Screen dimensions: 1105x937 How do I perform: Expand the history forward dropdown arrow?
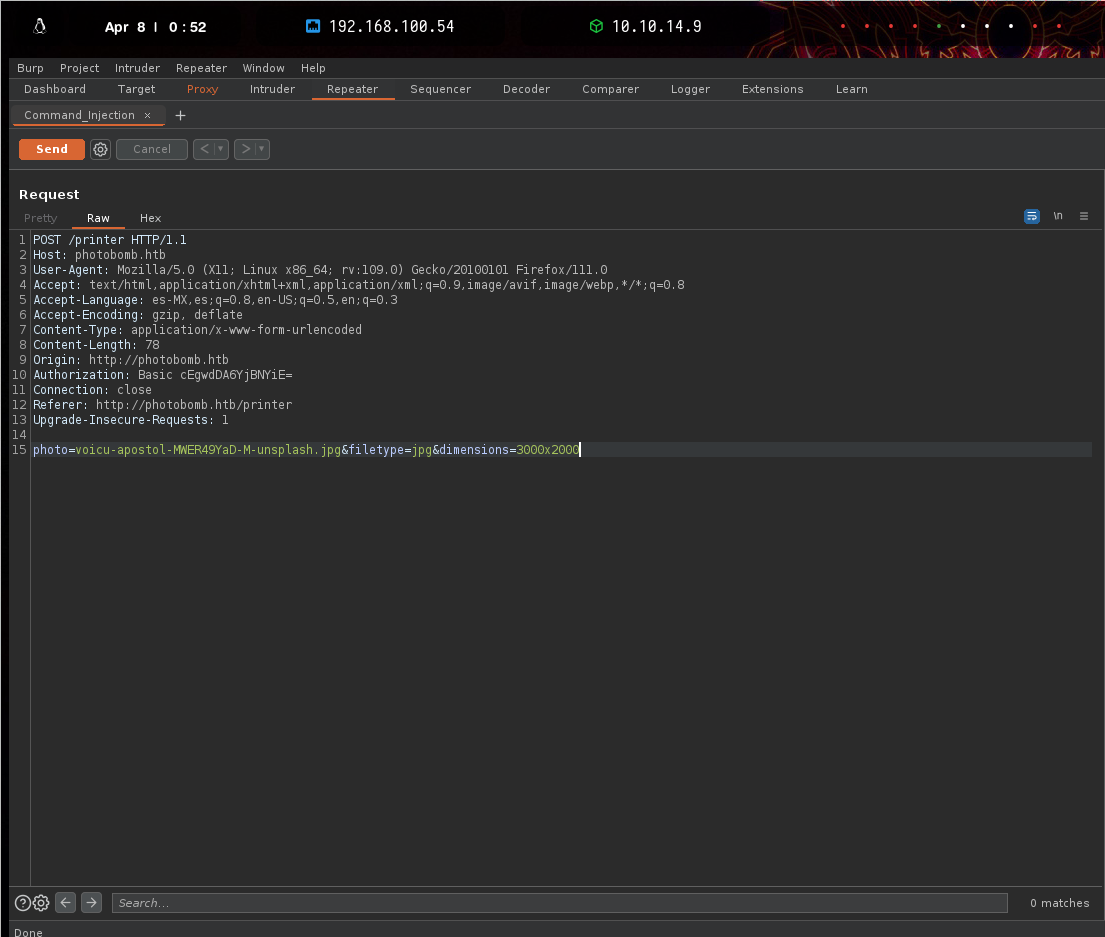click(262, 149)
